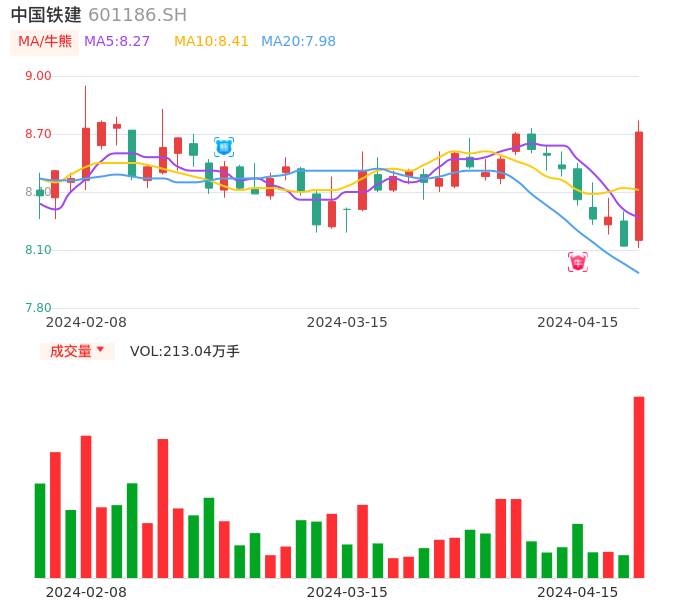Click the blue bear signal marker icon

[224, 147]
